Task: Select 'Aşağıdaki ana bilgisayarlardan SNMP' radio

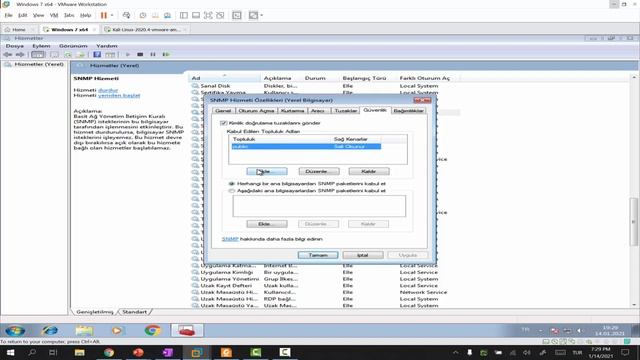Action: 231,191
